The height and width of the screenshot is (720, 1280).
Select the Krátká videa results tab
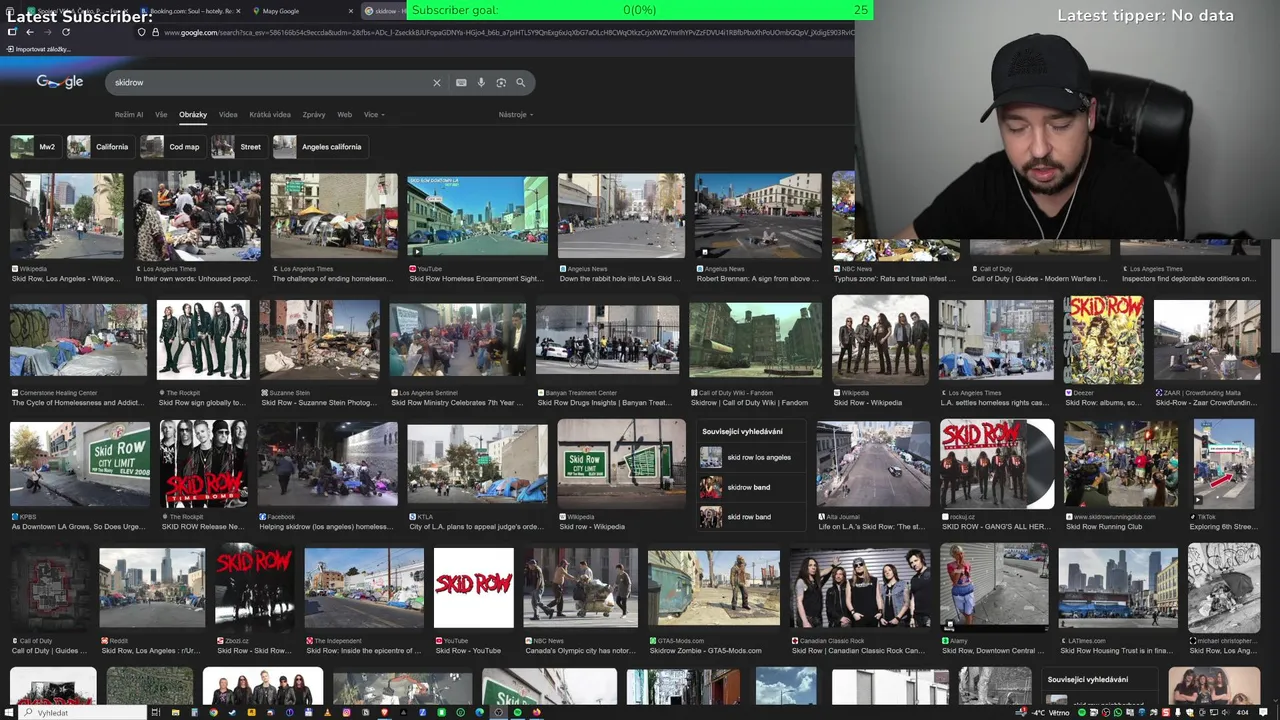tap(270, 114)
